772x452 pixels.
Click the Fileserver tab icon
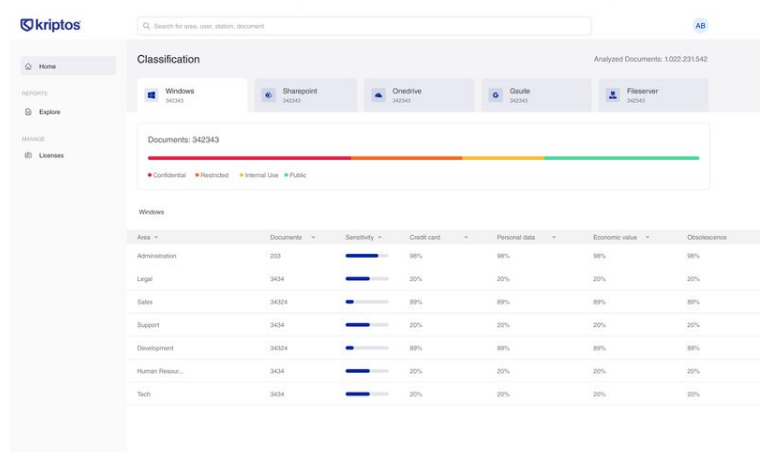[613, 95]
